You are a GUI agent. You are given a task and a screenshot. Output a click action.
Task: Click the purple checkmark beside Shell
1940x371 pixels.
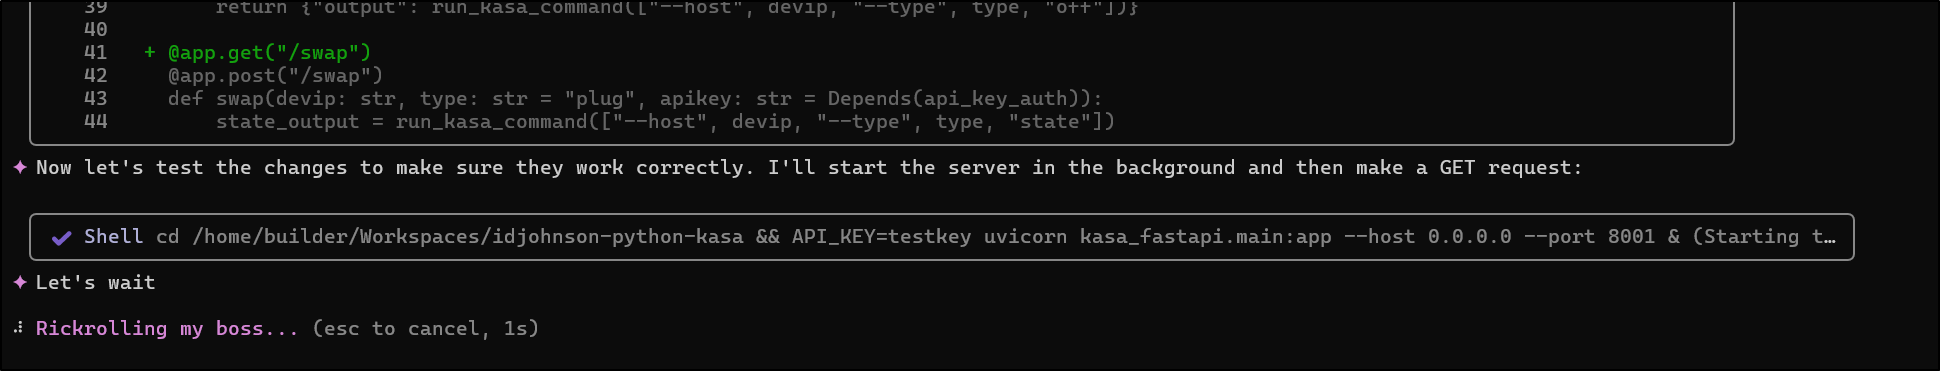click(x=61, y=237)
